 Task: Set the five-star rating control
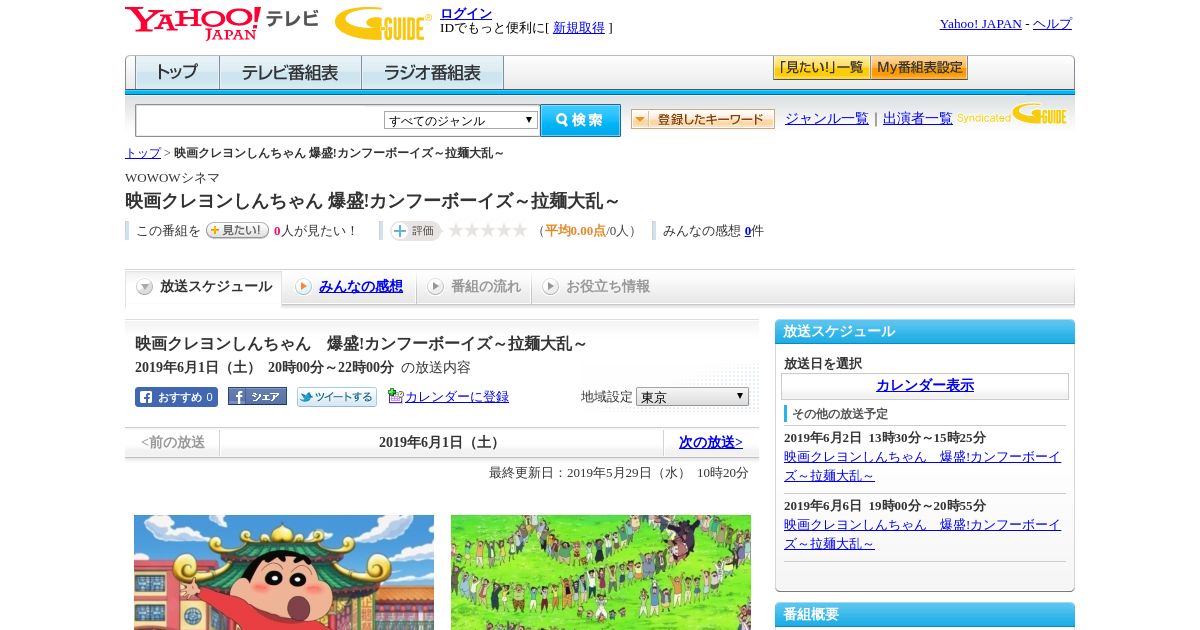pos(487,231)
